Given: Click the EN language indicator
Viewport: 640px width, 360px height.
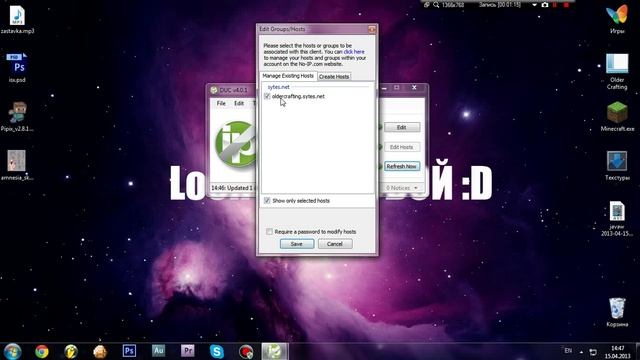Looking at the screenshot, I should coord(568,351).
